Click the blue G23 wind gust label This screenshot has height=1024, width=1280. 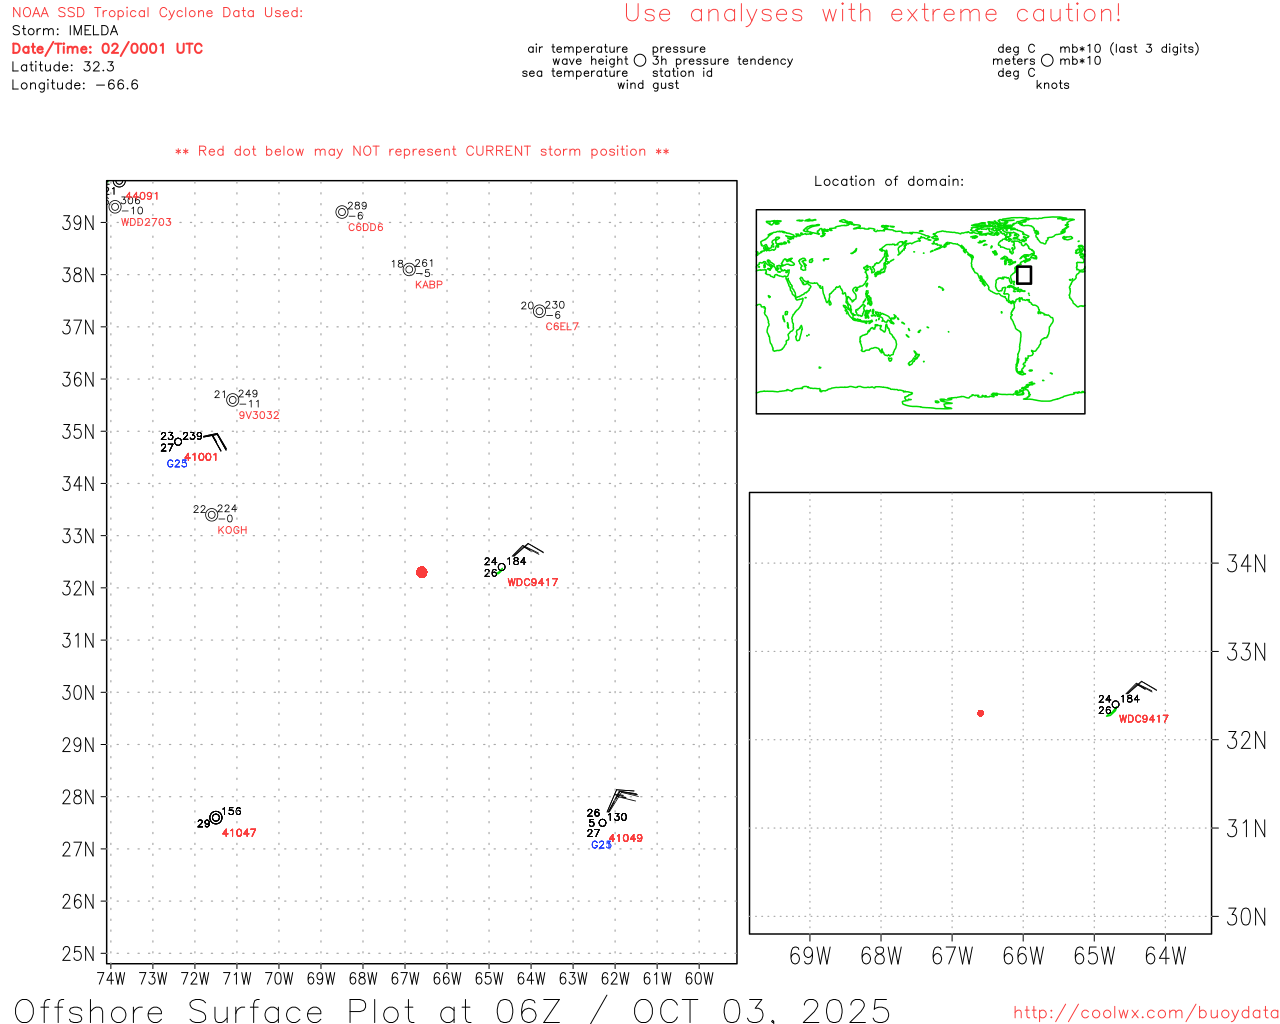[x=600, y=845]
